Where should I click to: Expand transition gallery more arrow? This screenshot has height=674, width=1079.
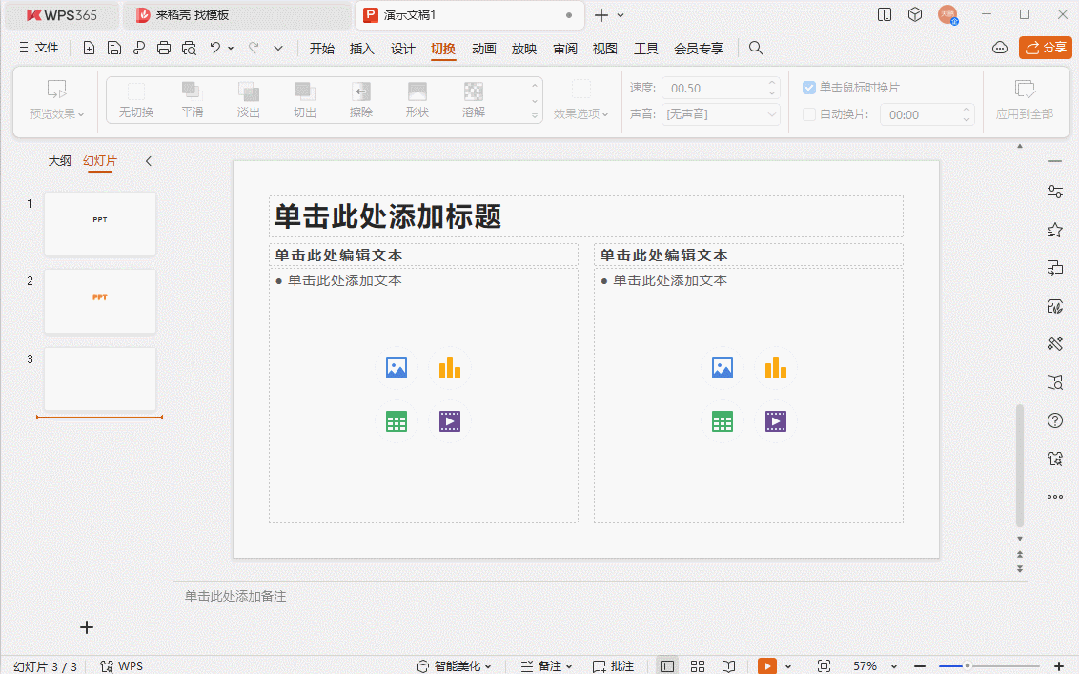pos(535,116)
